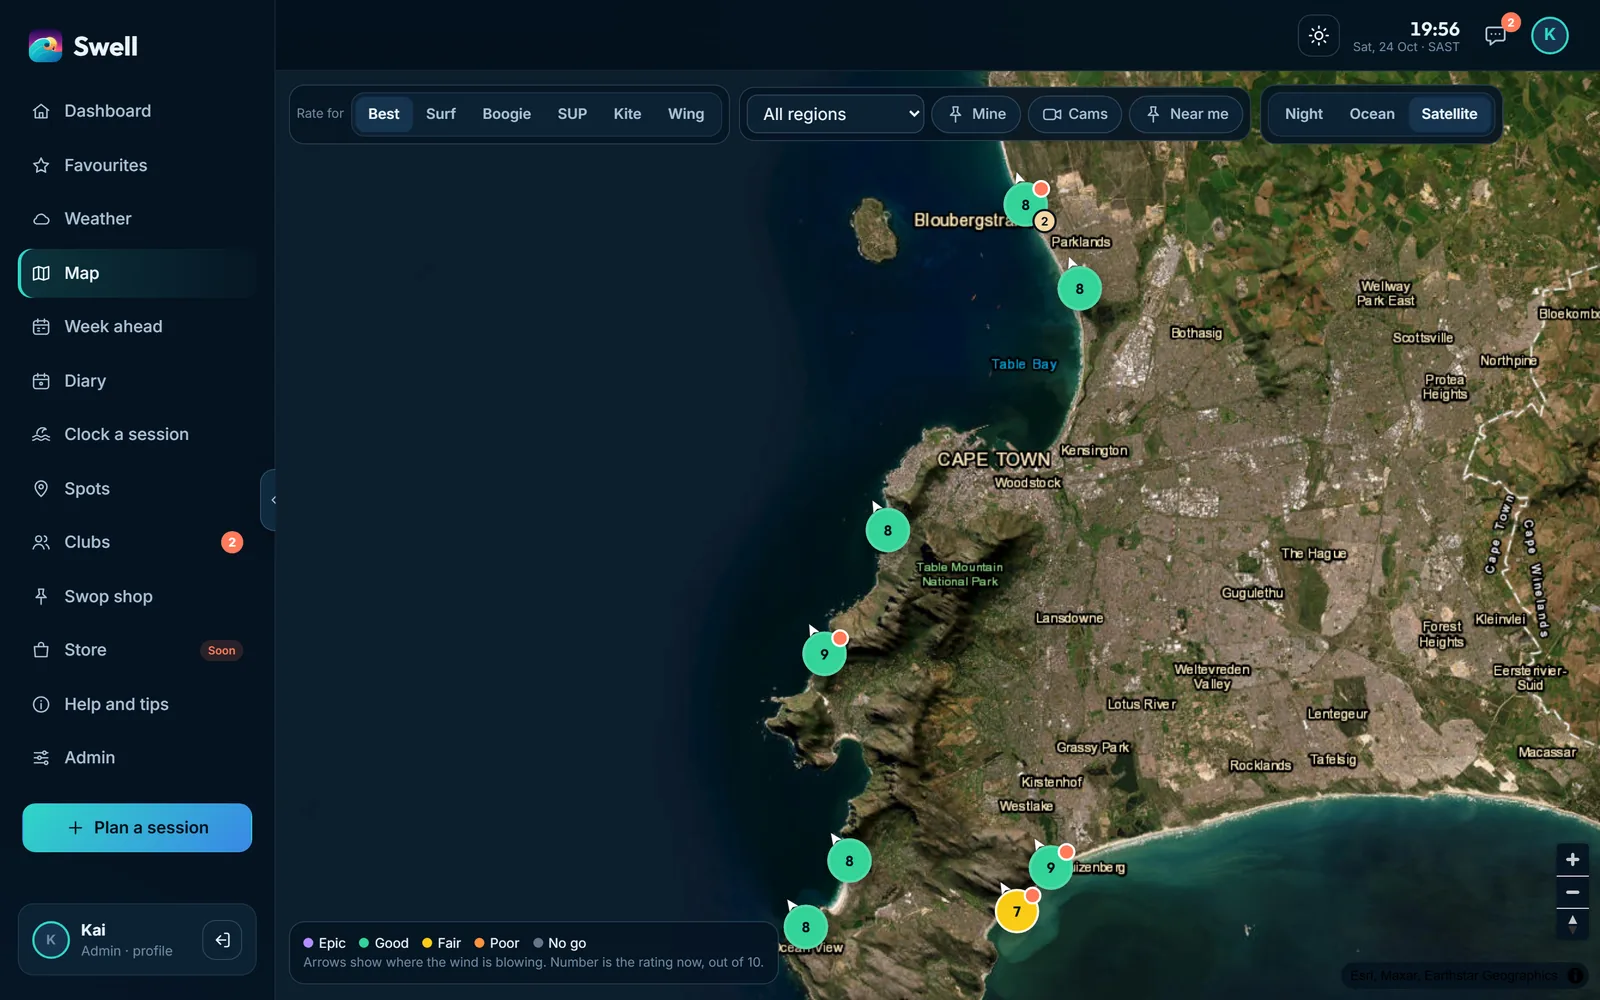Select the SUP rating tab
The height and width of the screenshot is (1000, 1600).
click(x=572, y=114)
